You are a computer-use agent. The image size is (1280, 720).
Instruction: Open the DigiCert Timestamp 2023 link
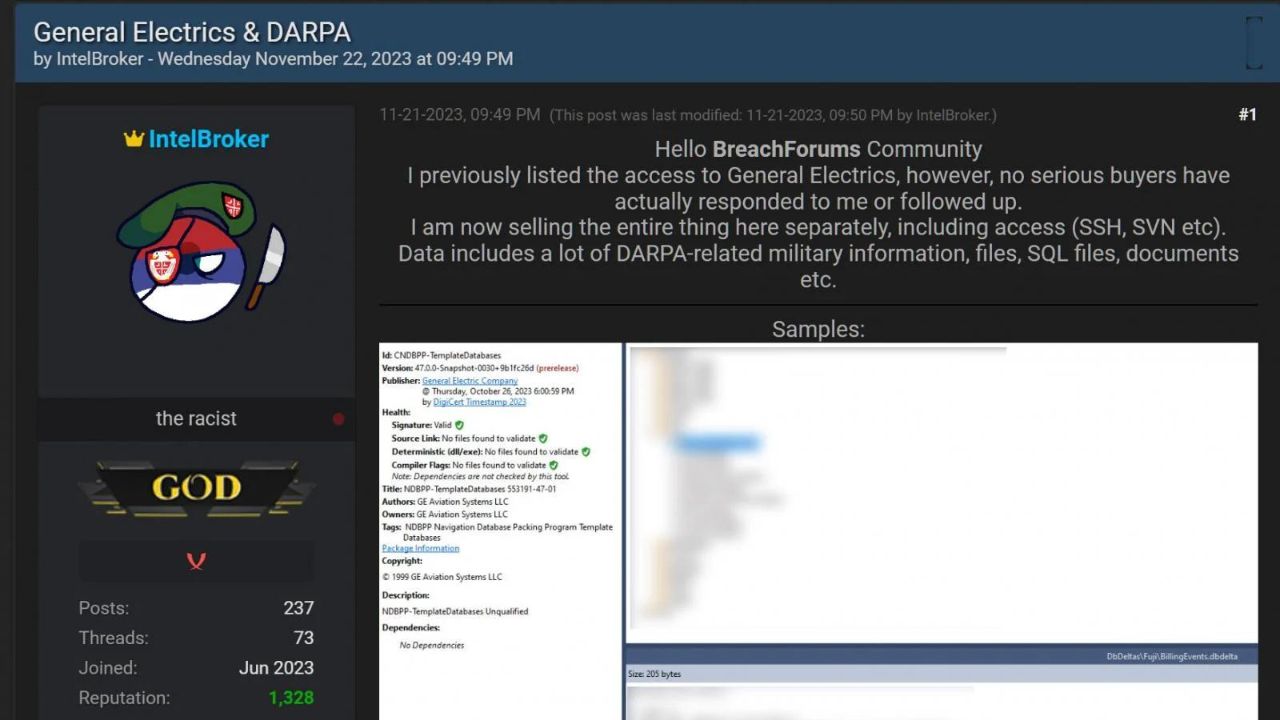click(480, 402)
